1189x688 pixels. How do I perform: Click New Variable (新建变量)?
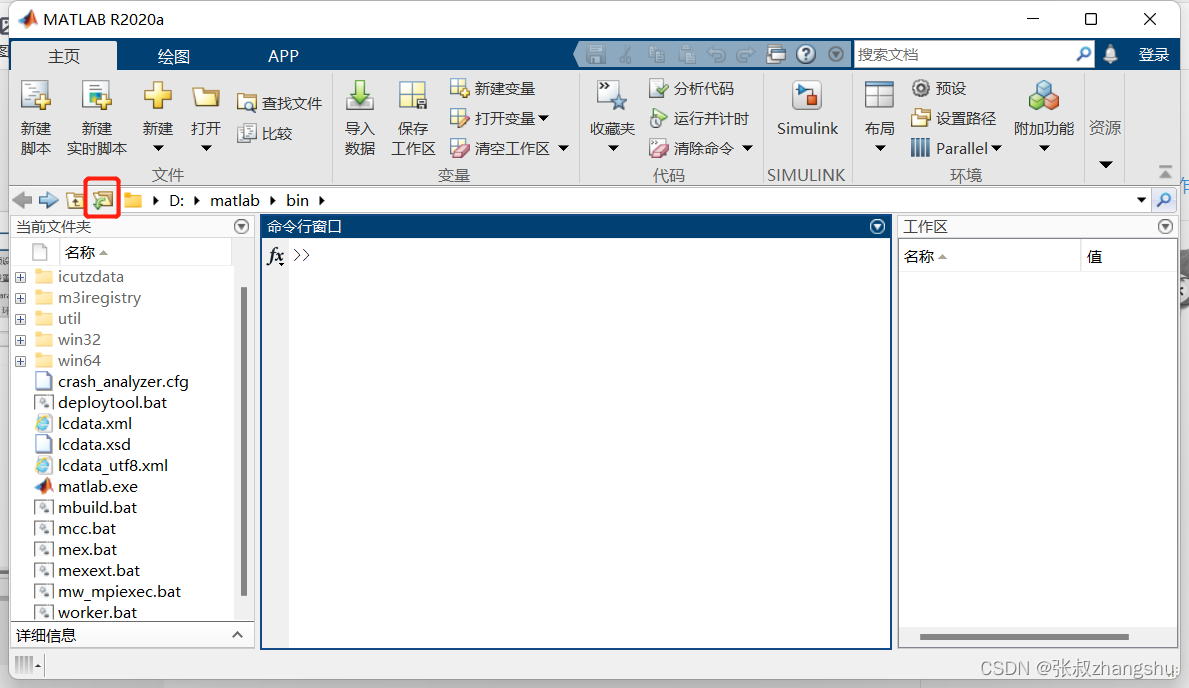point(492,88)
